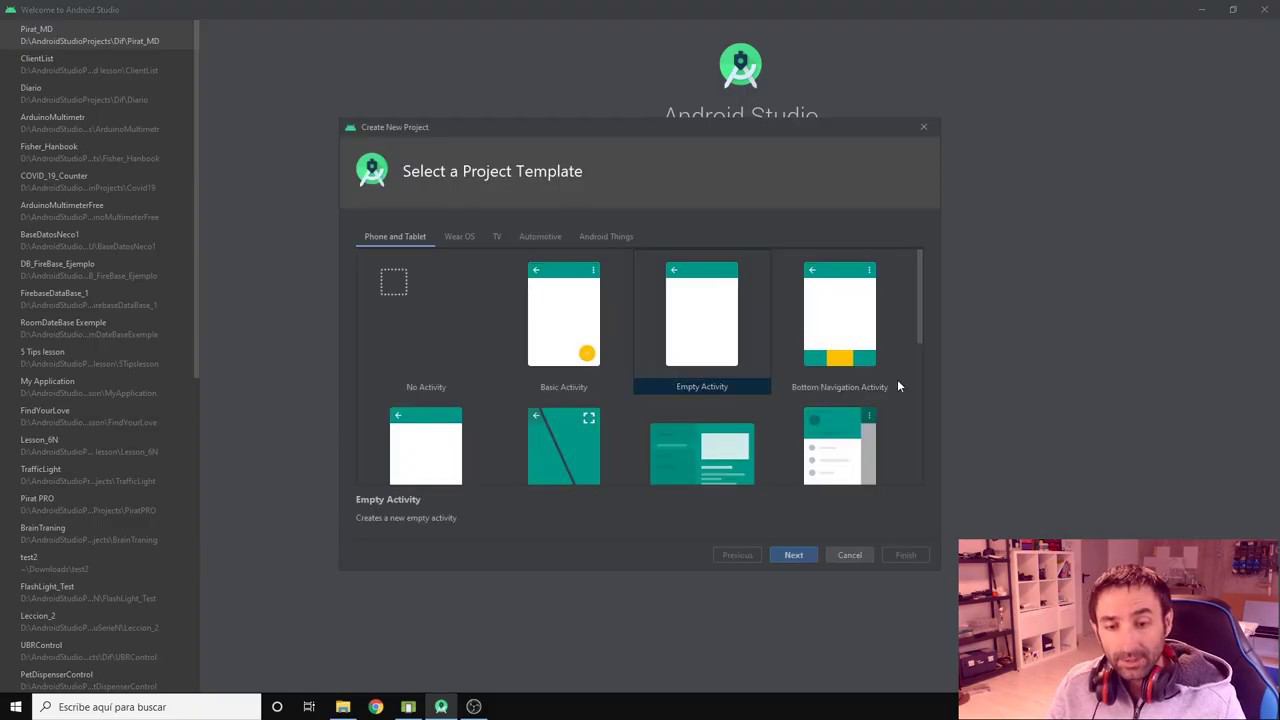The height and width of the screenshot is (720, 1280).
Task: Click the Cancel button
Action: pyautogui.click(x=849, y=555)
